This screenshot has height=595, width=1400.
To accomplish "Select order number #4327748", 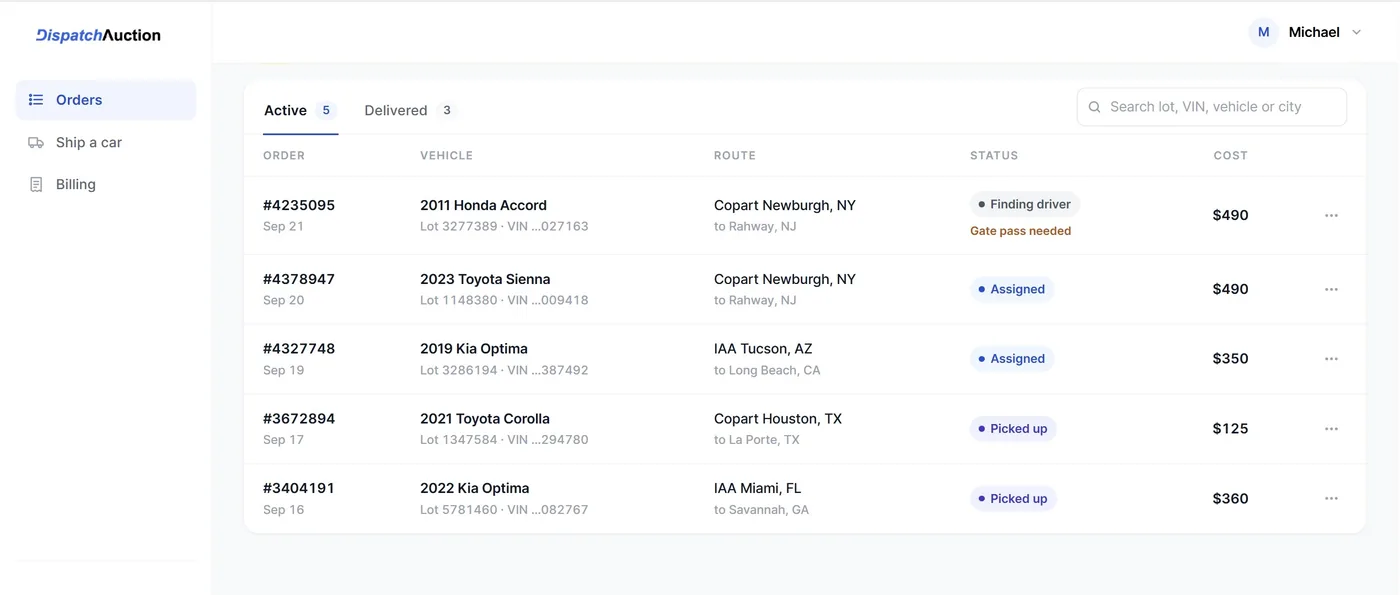I will 299,349.
